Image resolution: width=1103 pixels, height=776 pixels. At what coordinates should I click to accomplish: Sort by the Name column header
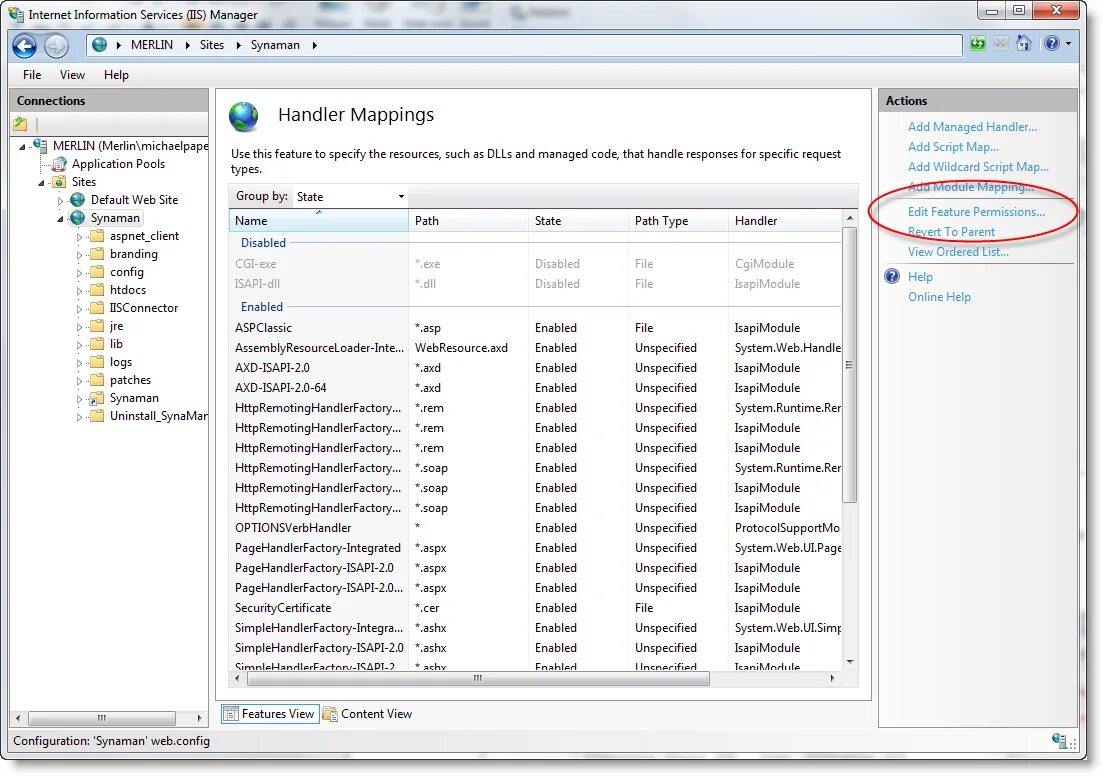click(x=319, y=221)
